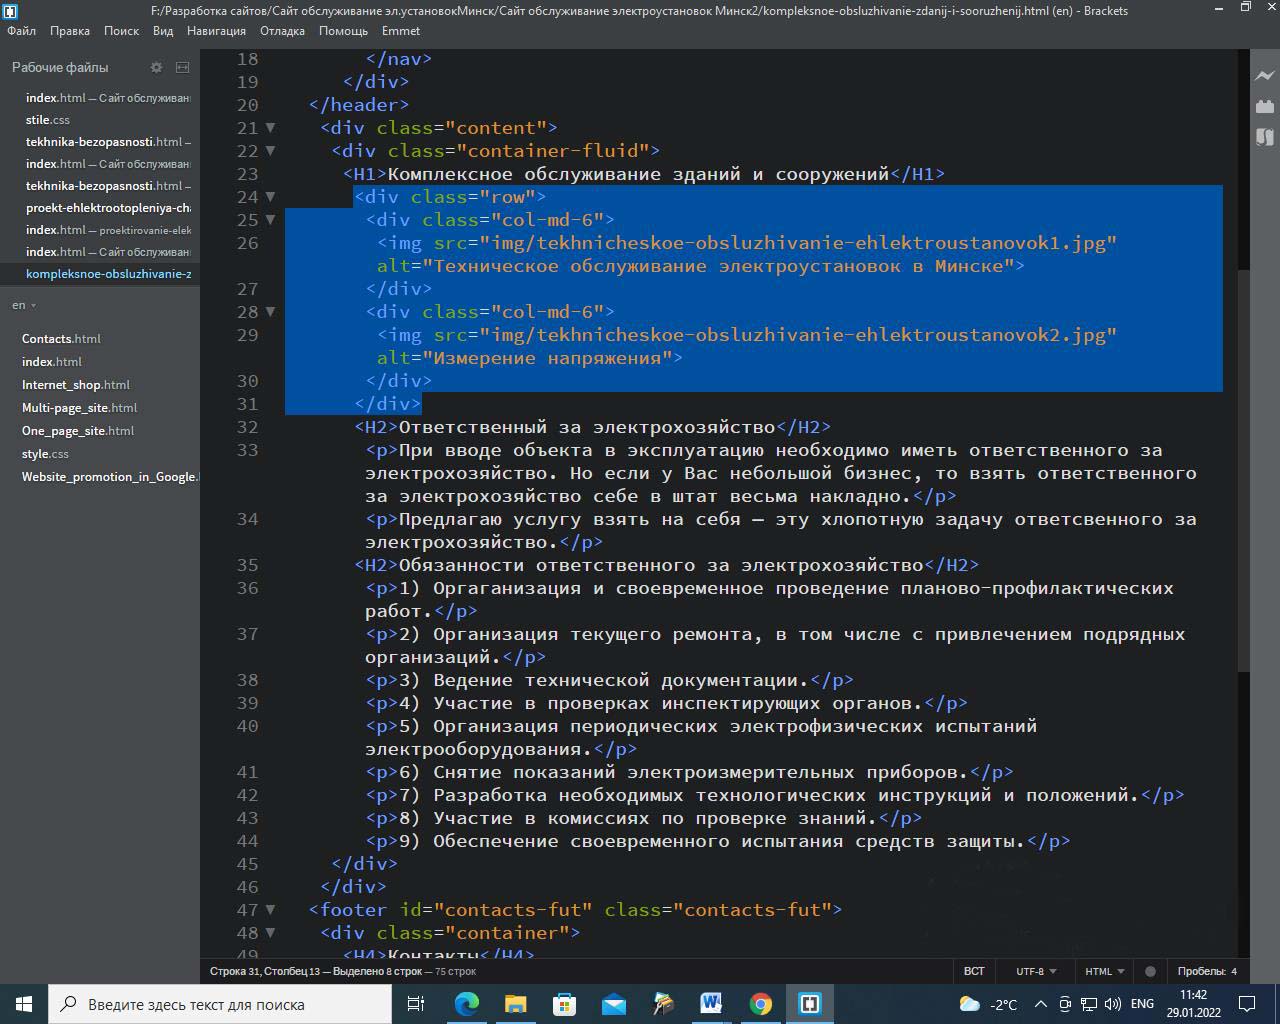Image resolution: width=1280 pixels, height=1024 pixels.
Task: Open Google Chrome from the taskbar
Action: tap(761, 1004)
